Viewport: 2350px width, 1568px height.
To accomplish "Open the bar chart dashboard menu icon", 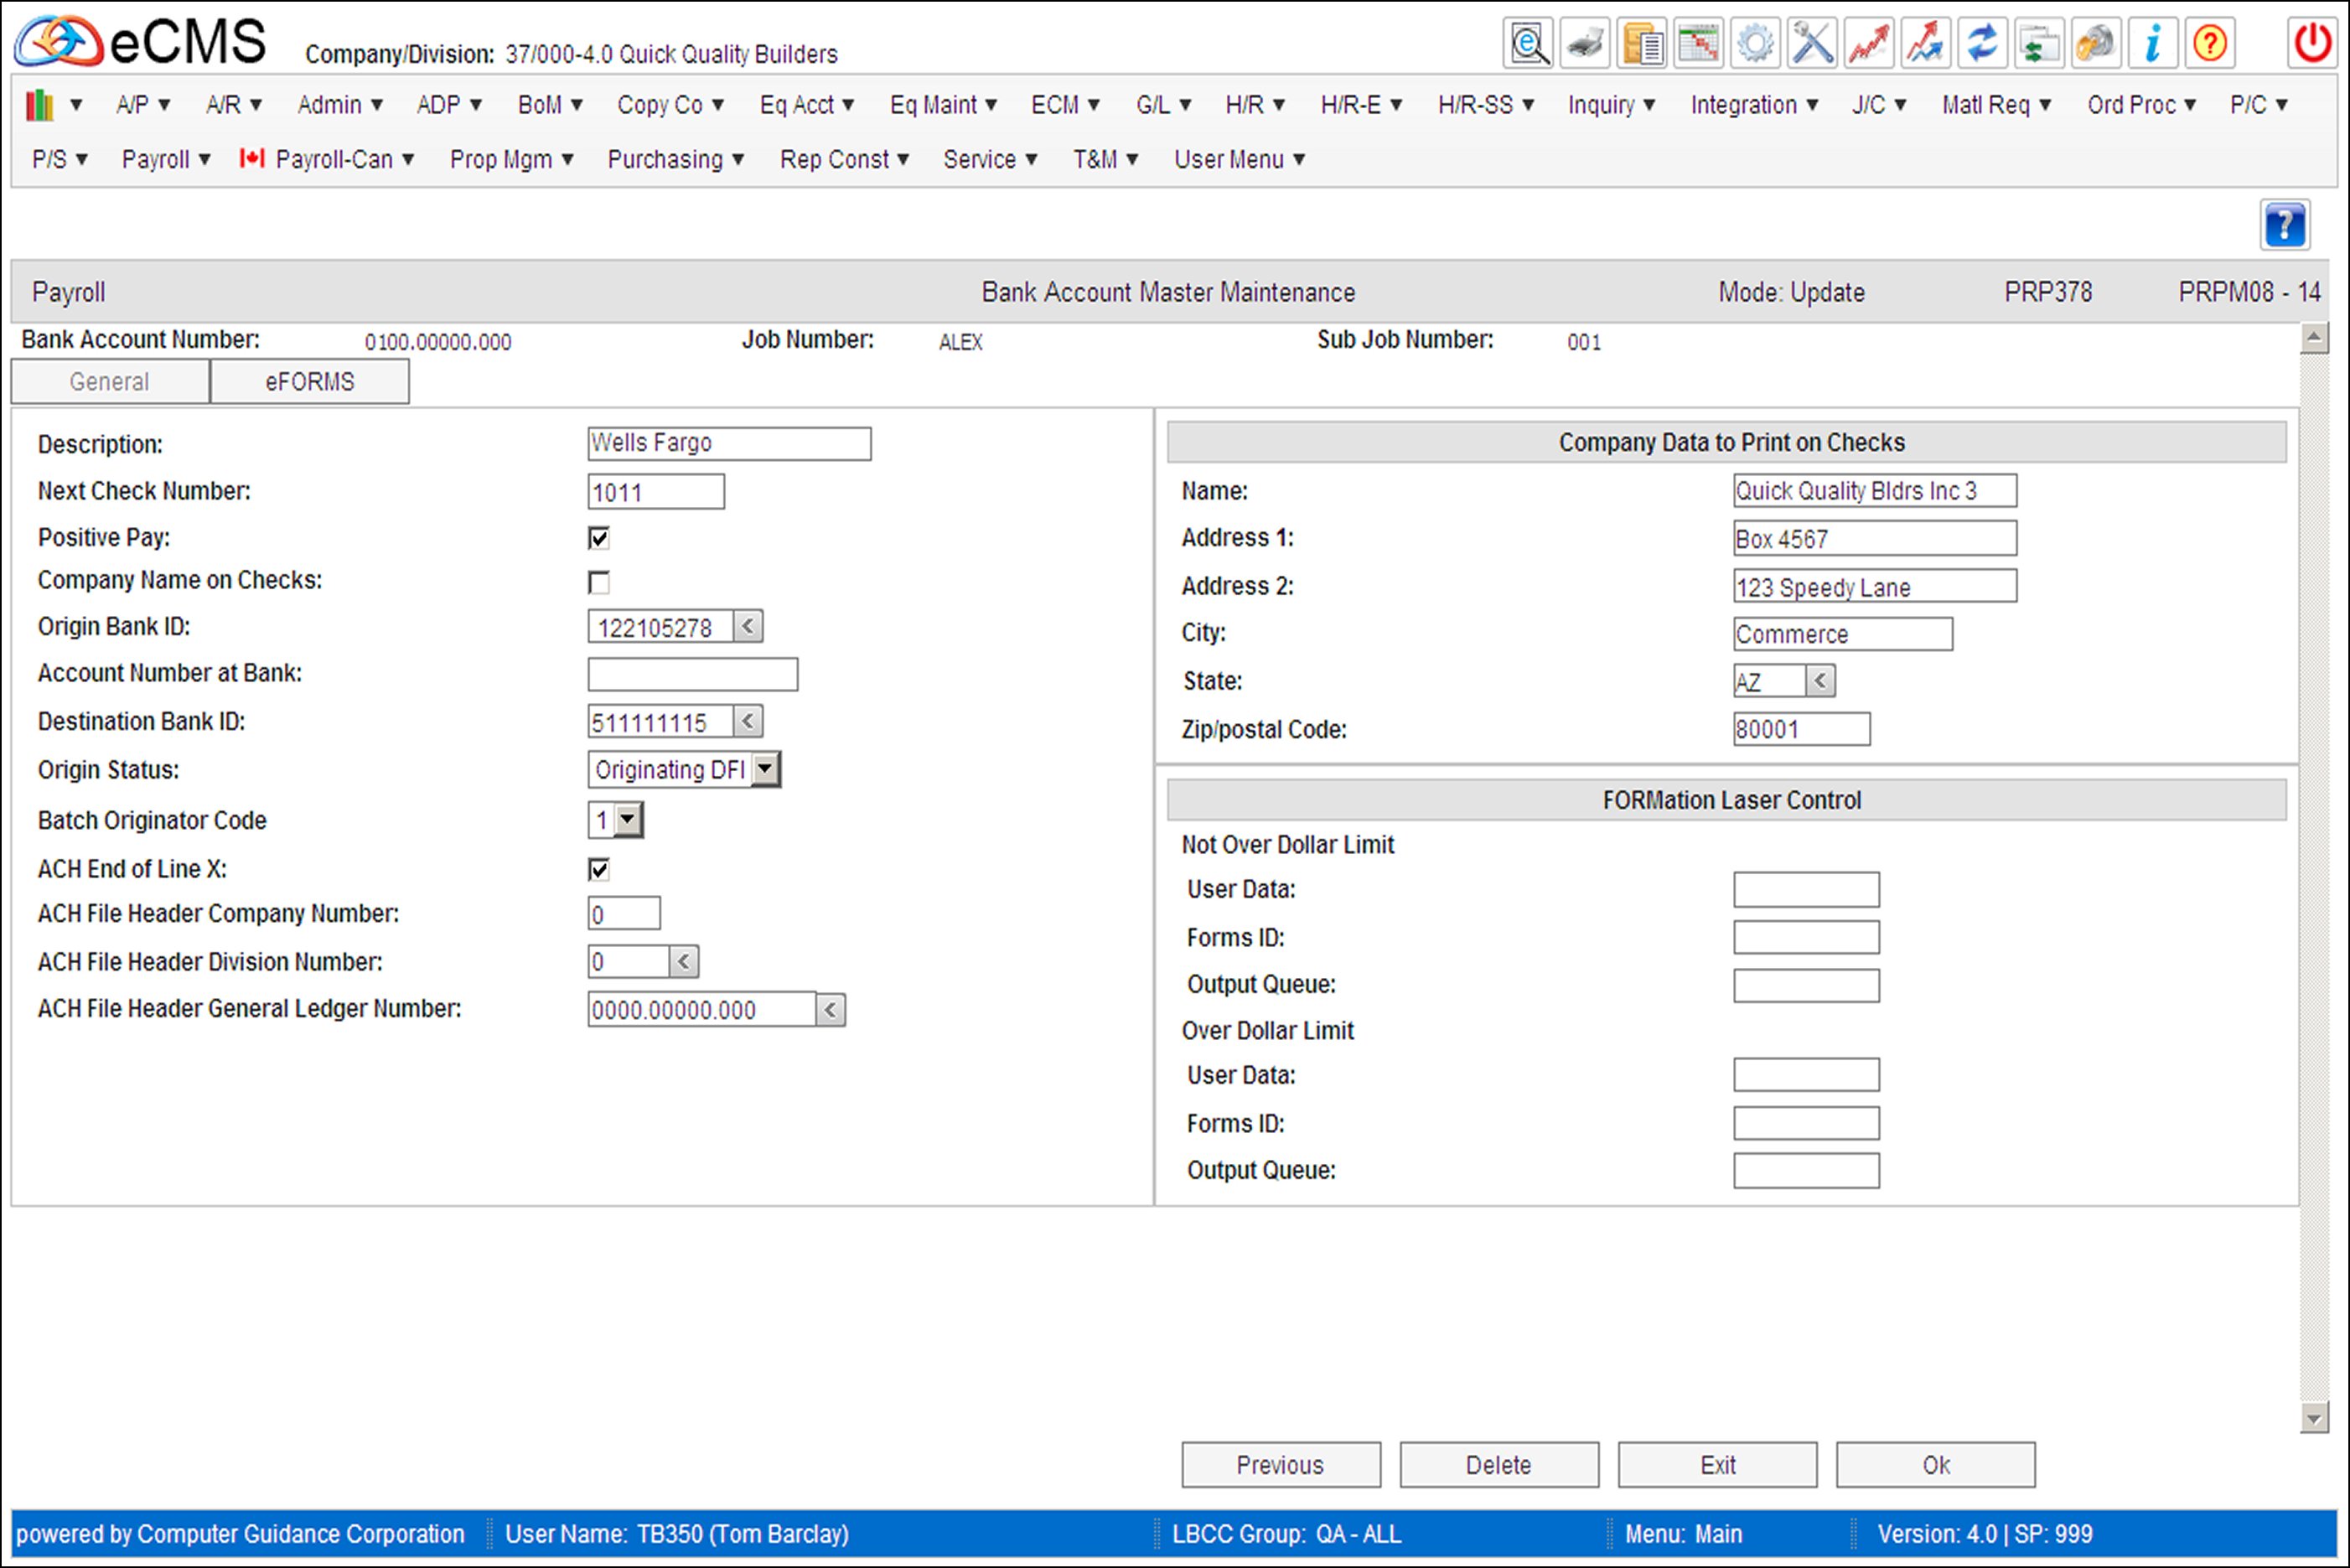I will [x=53, y=104].
